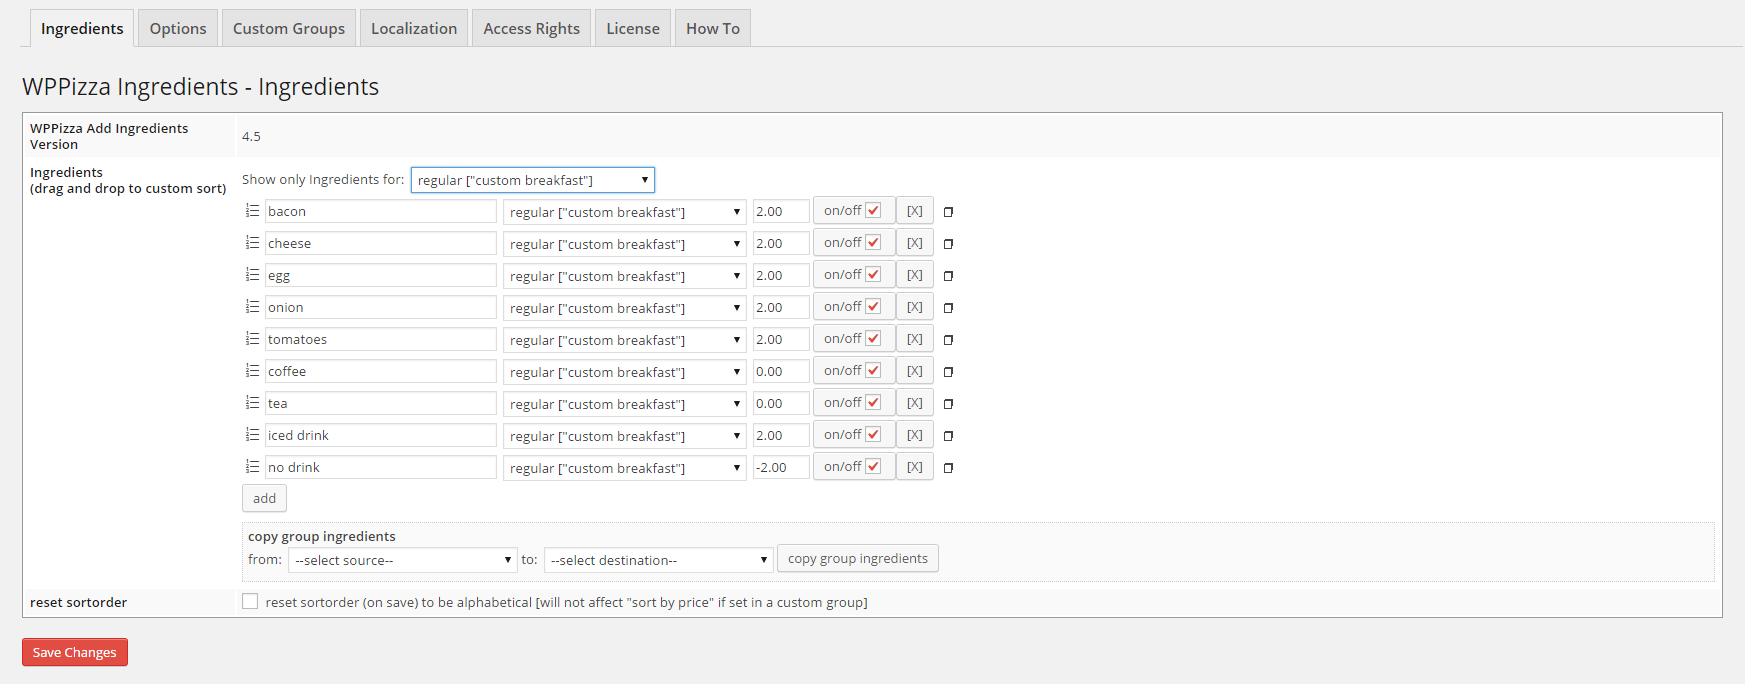Focus the price field for coffee
The width and height of the screenshot is (1745, 684).
tap(781, 371)
